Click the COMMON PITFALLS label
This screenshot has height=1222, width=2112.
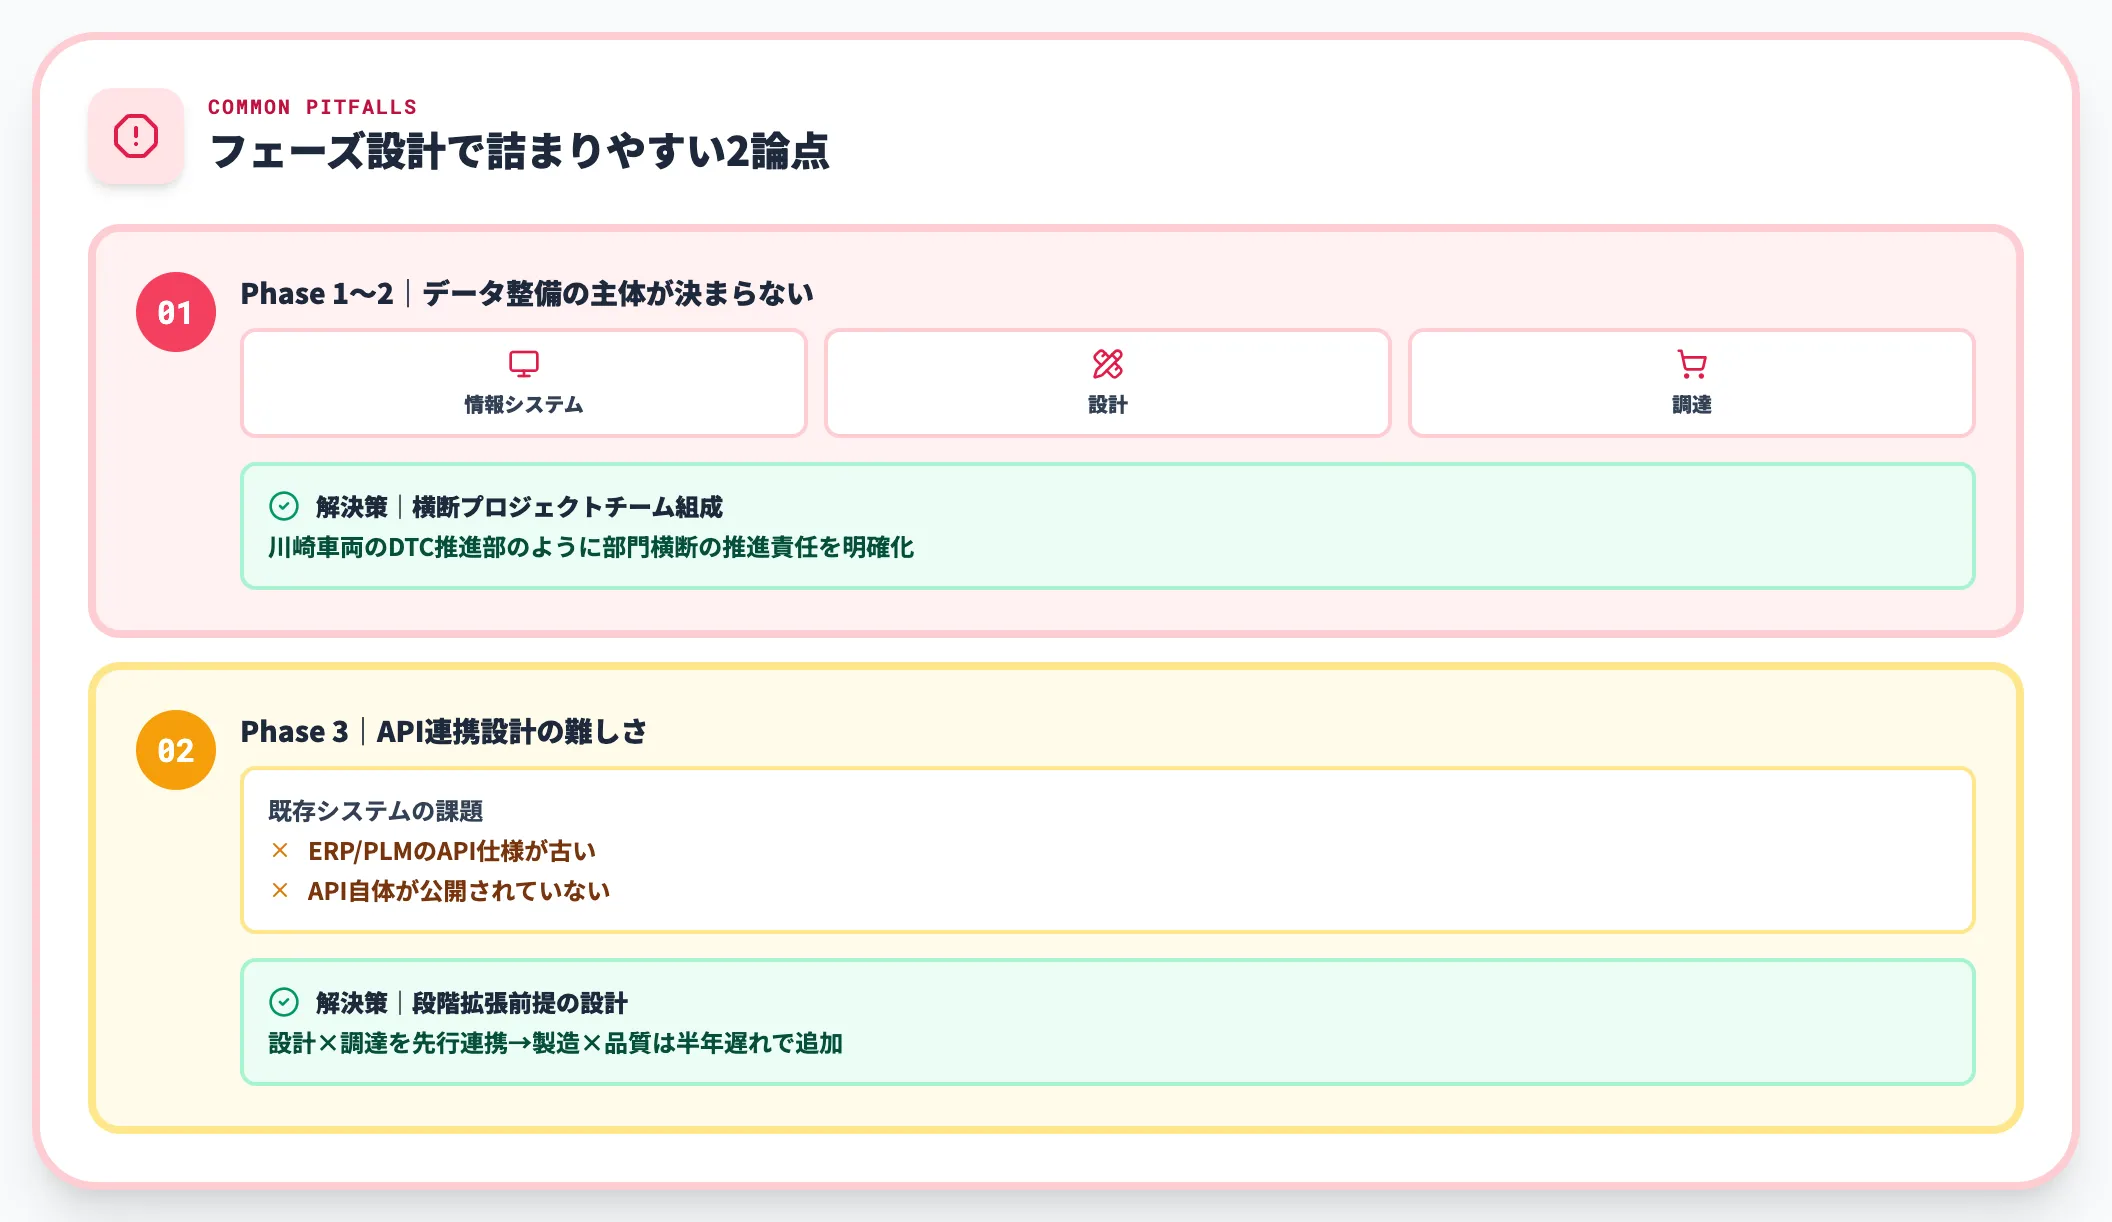(314, 107)
